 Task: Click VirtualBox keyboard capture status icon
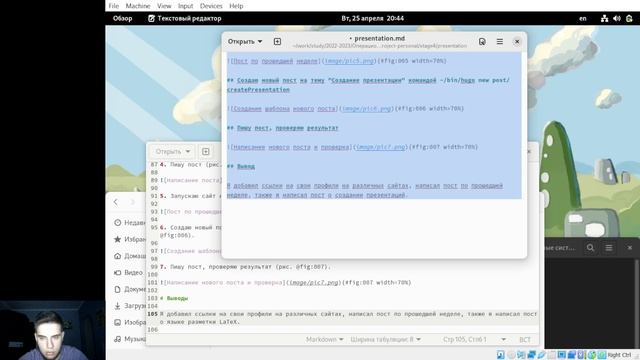click(602, 355)
